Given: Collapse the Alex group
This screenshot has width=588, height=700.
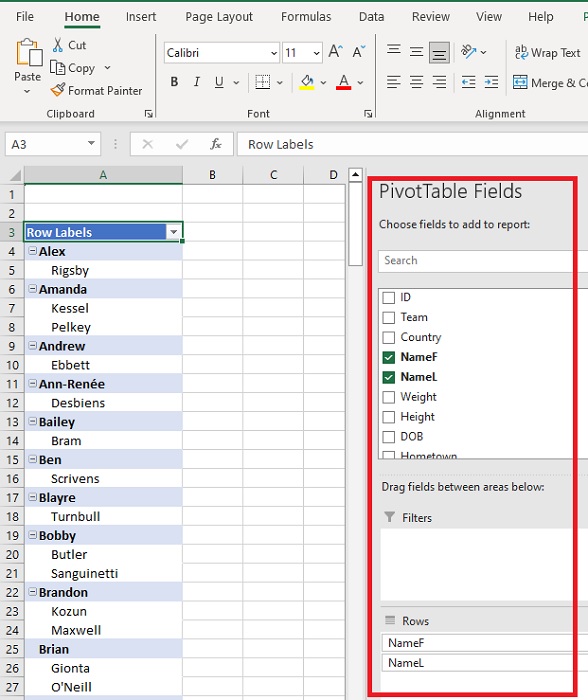Looking at the screenshot, I should click(33, 251).
